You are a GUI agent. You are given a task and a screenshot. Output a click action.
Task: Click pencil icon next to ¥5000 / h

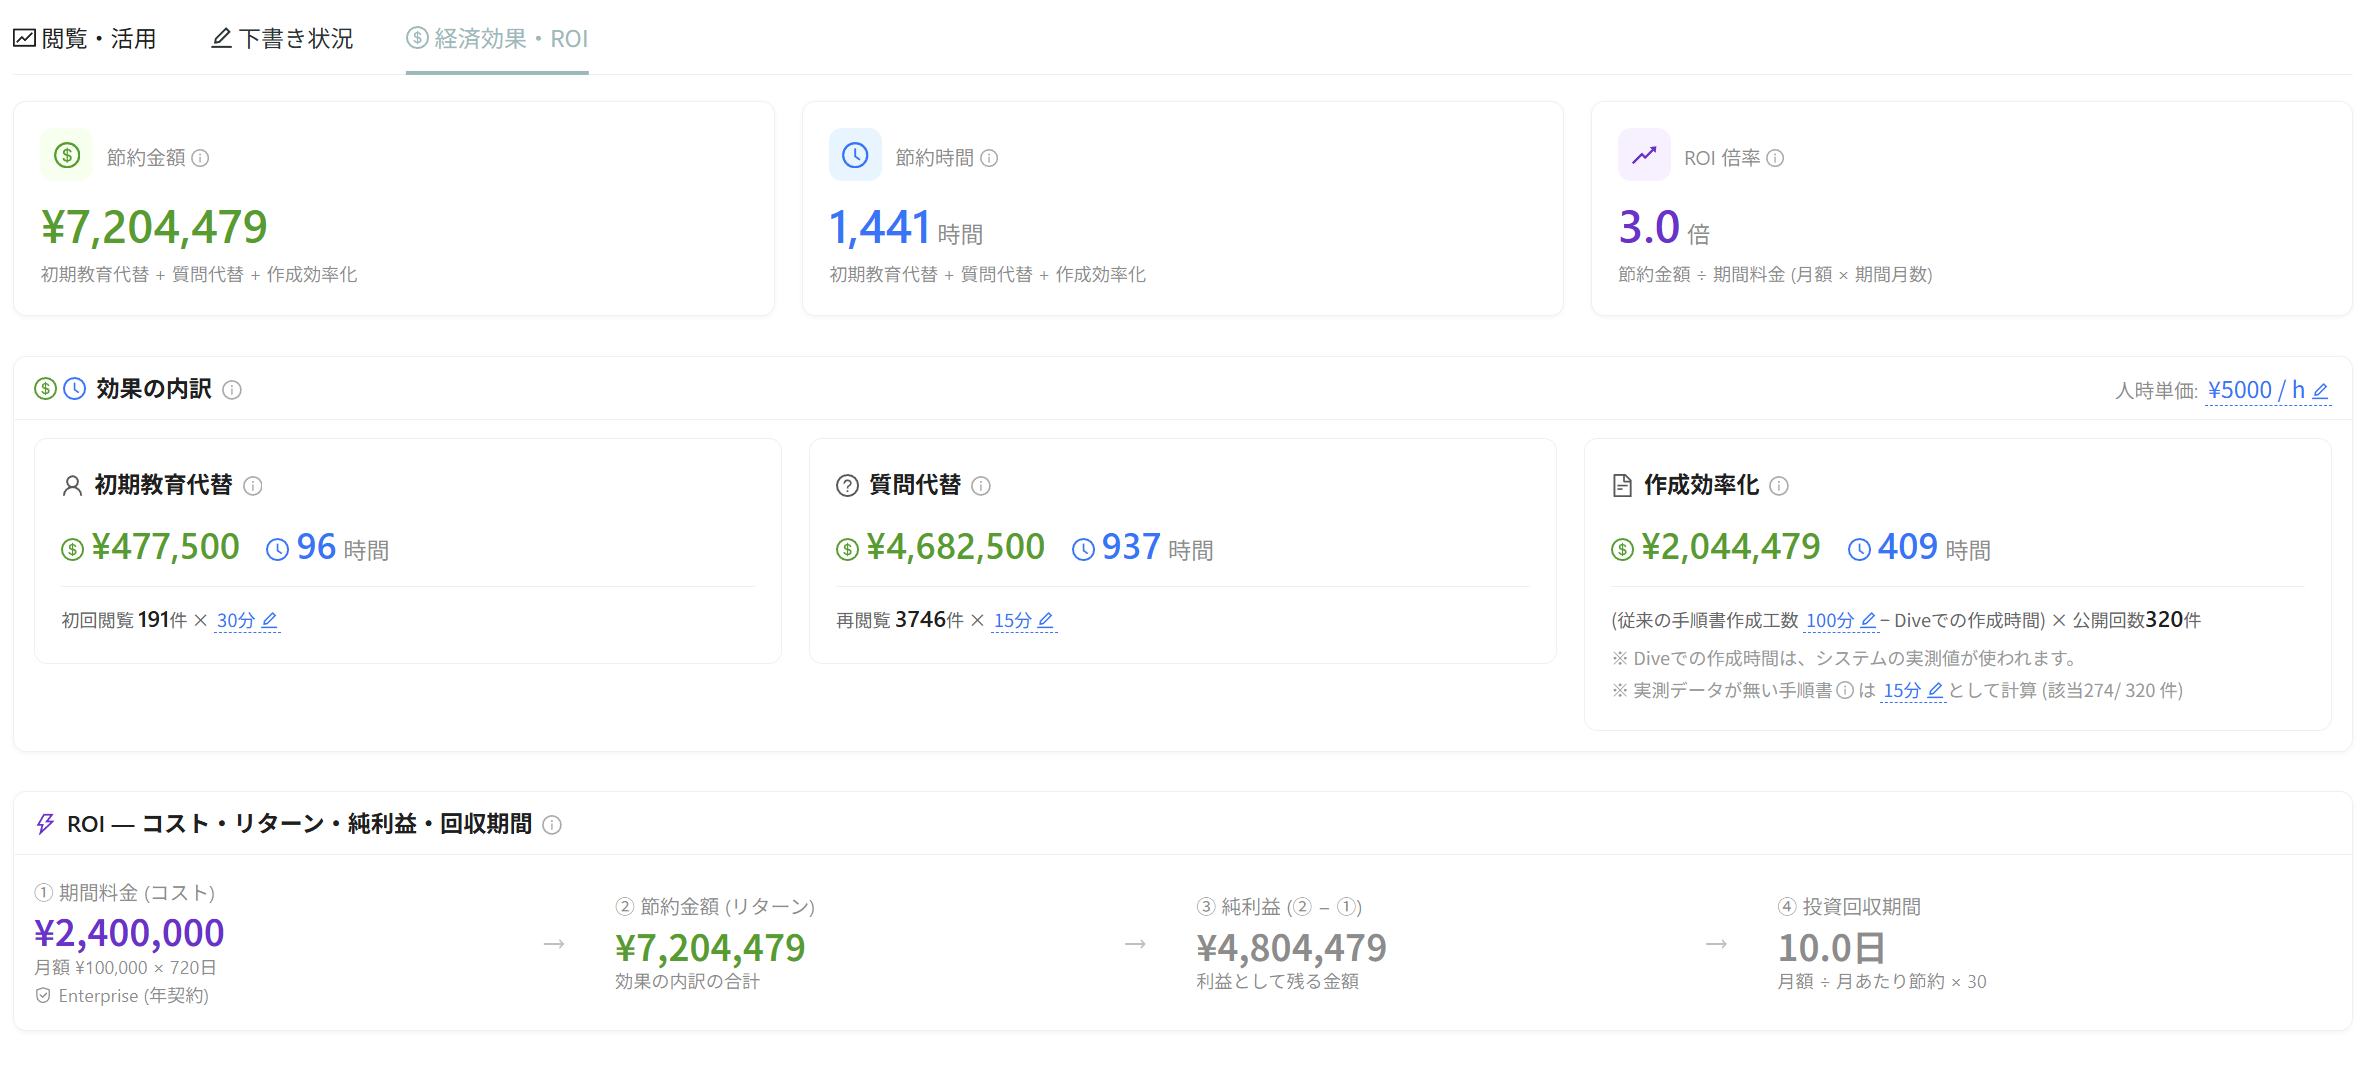(x=2321, y=391)
